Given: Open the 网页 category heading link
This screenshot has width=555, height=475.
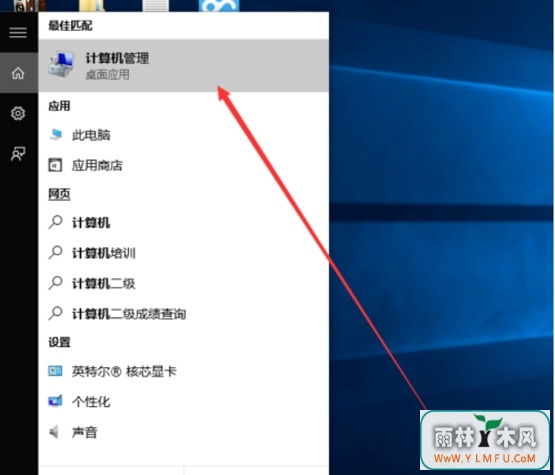Looking at the screenshot, I should (x=59, y=194).
